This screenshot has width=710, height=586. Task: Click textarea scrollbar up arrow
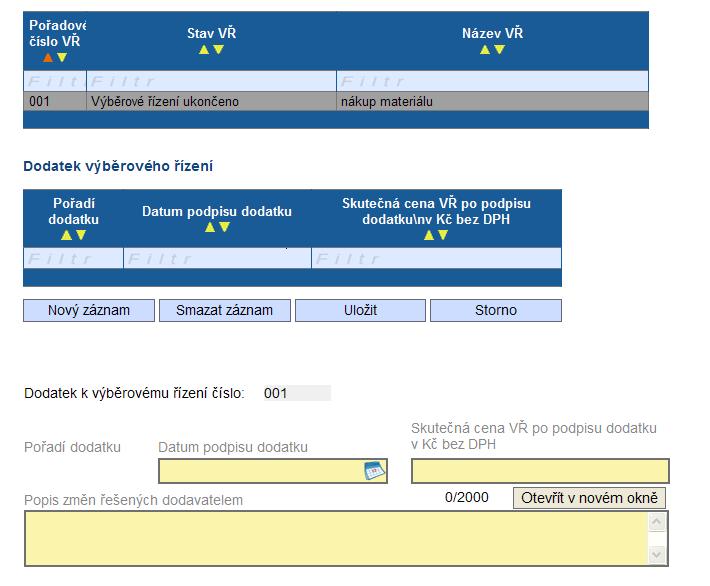(x=657, y=522)
